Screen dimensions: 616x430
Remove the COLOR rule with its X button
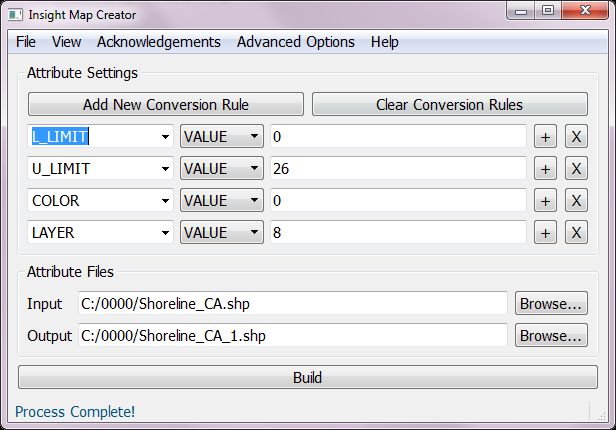pos(576,201)
